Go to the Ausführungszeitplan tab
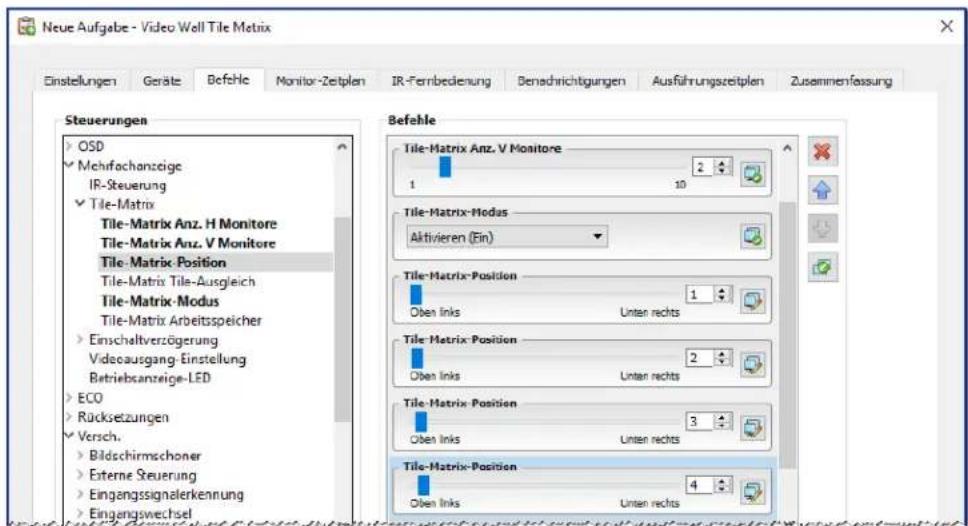Image resolution: width=968 pixels, height=526 pixels. coord(707,81)
